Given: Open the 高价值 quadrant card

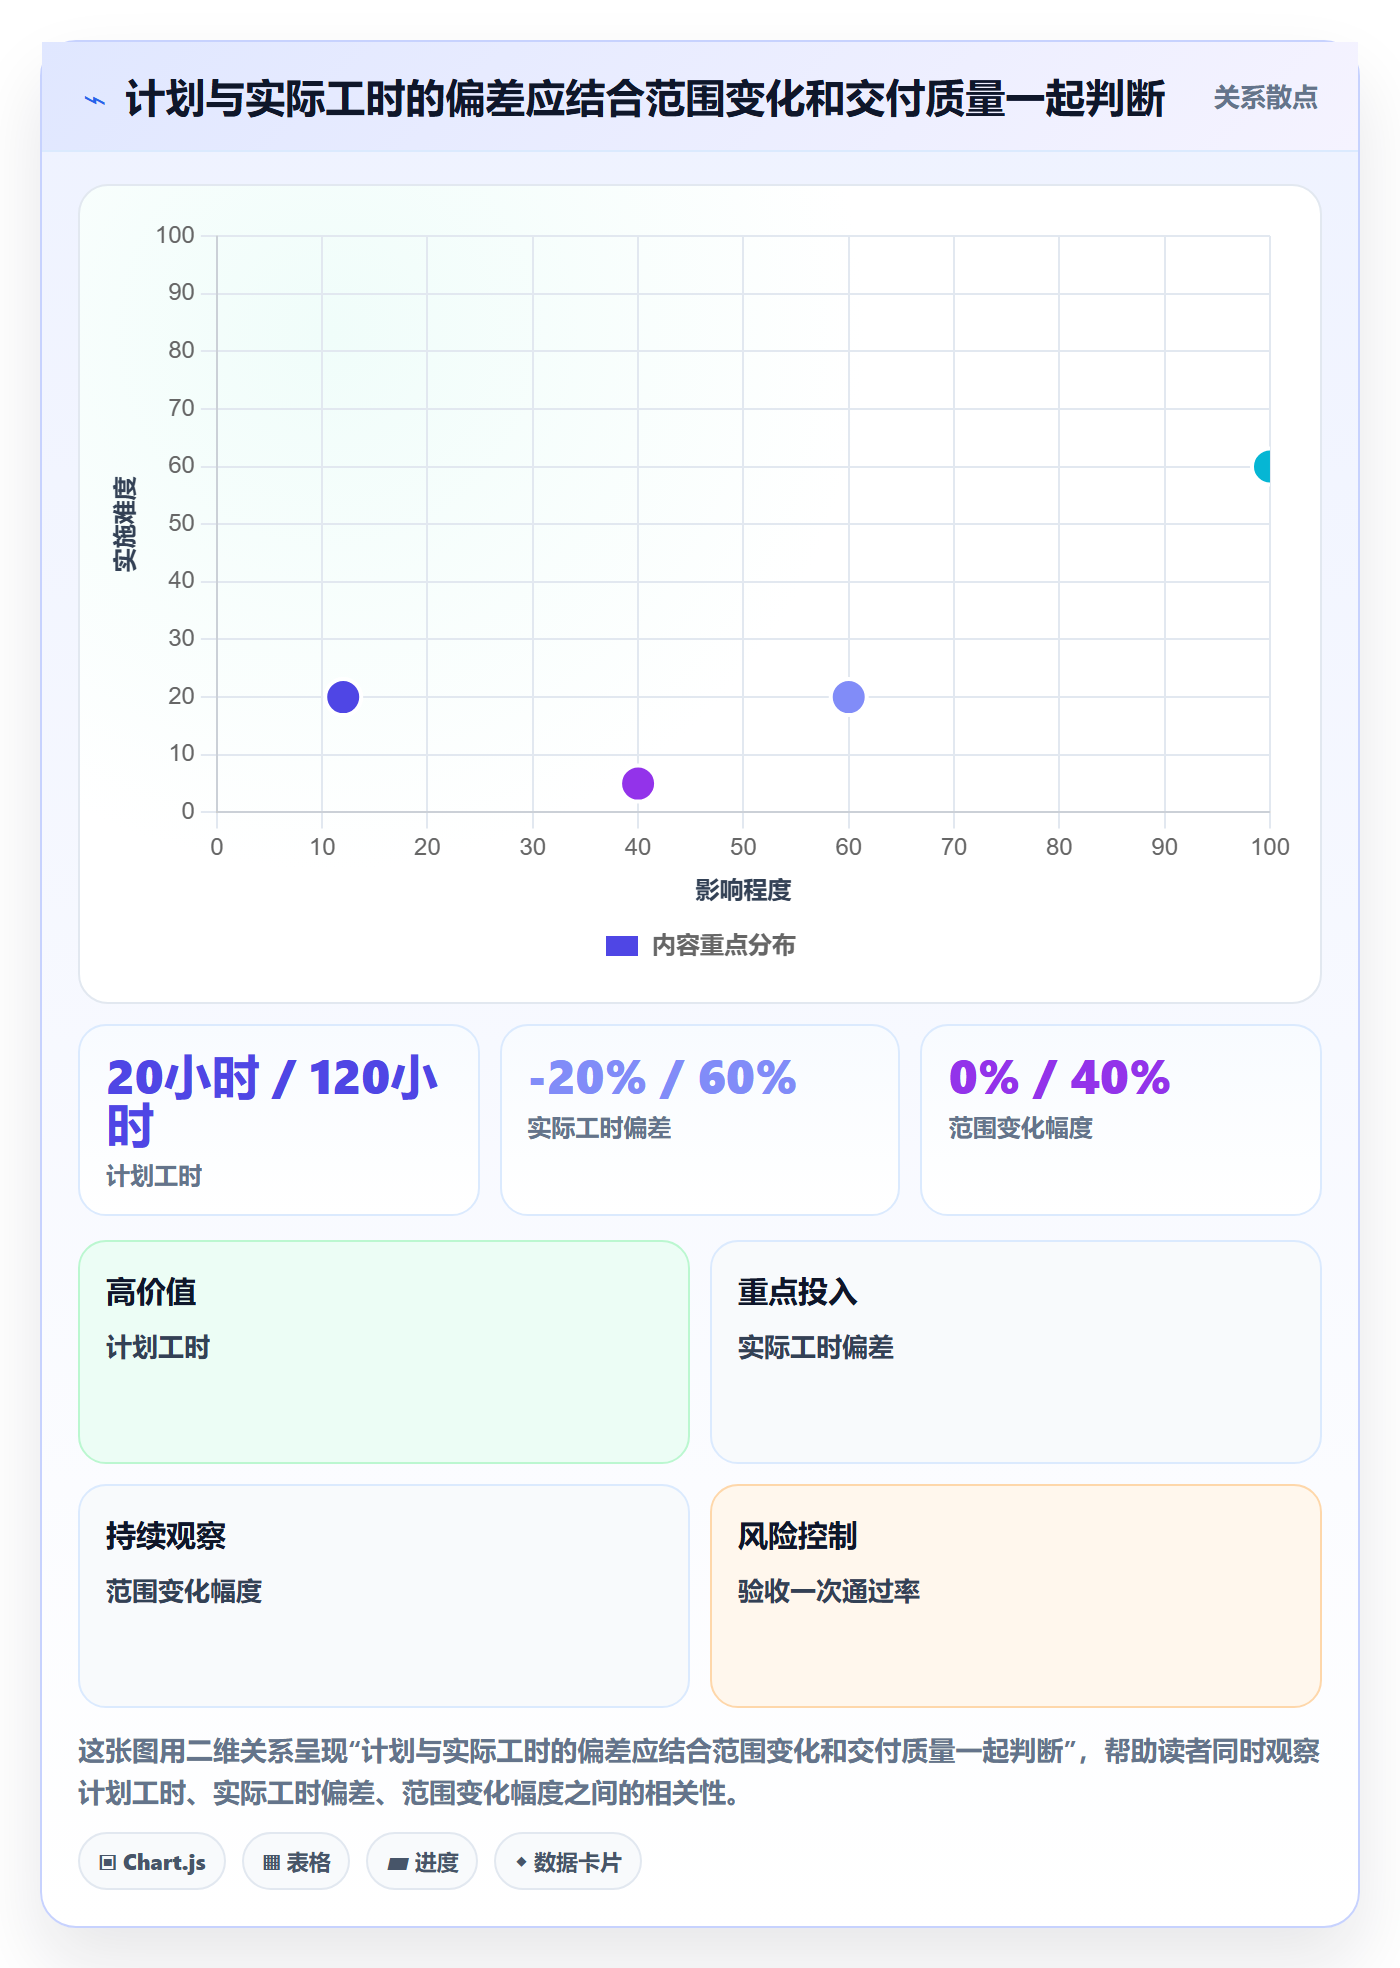Looking at the screenshot, I should tap(384, 1352).
